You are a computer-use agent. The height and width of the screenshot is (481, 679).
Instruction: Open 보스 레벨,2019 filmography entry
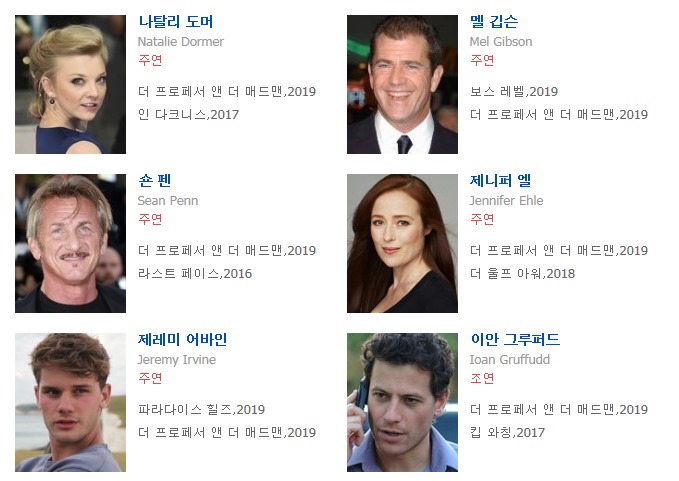[514, 92]
